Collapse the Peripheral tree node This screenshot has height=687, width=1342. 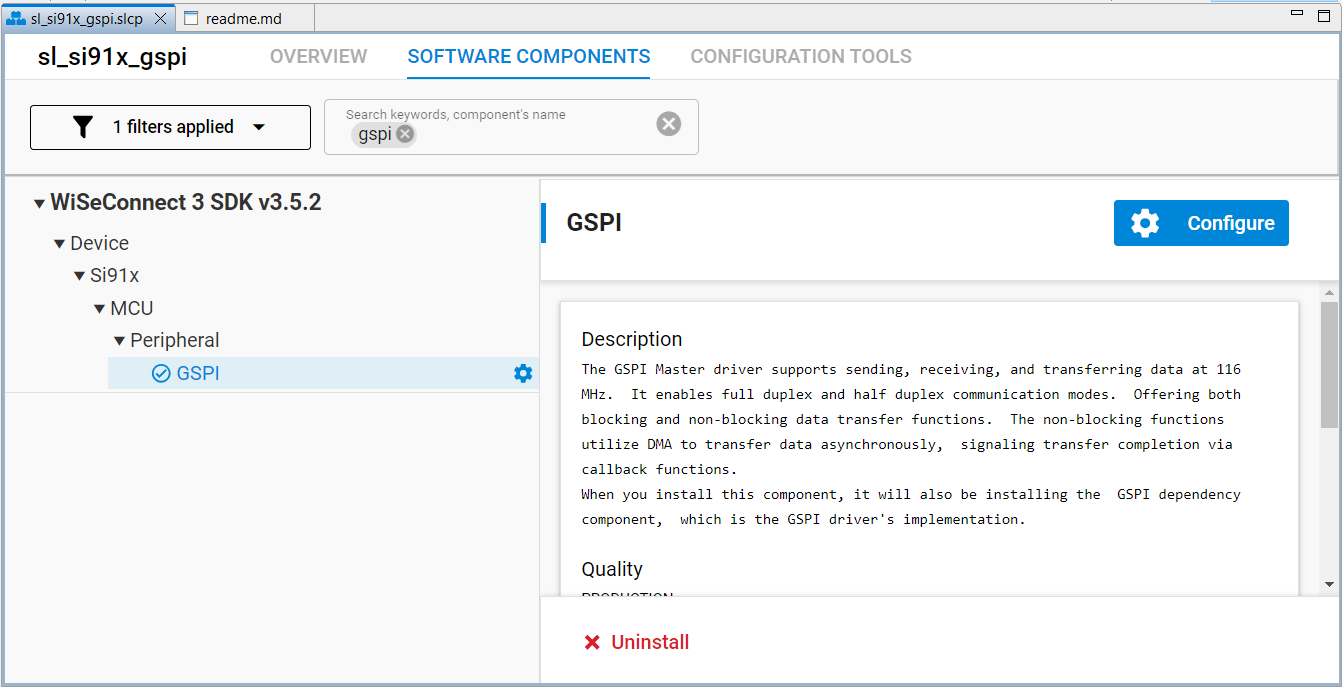[x=118, y=340]
